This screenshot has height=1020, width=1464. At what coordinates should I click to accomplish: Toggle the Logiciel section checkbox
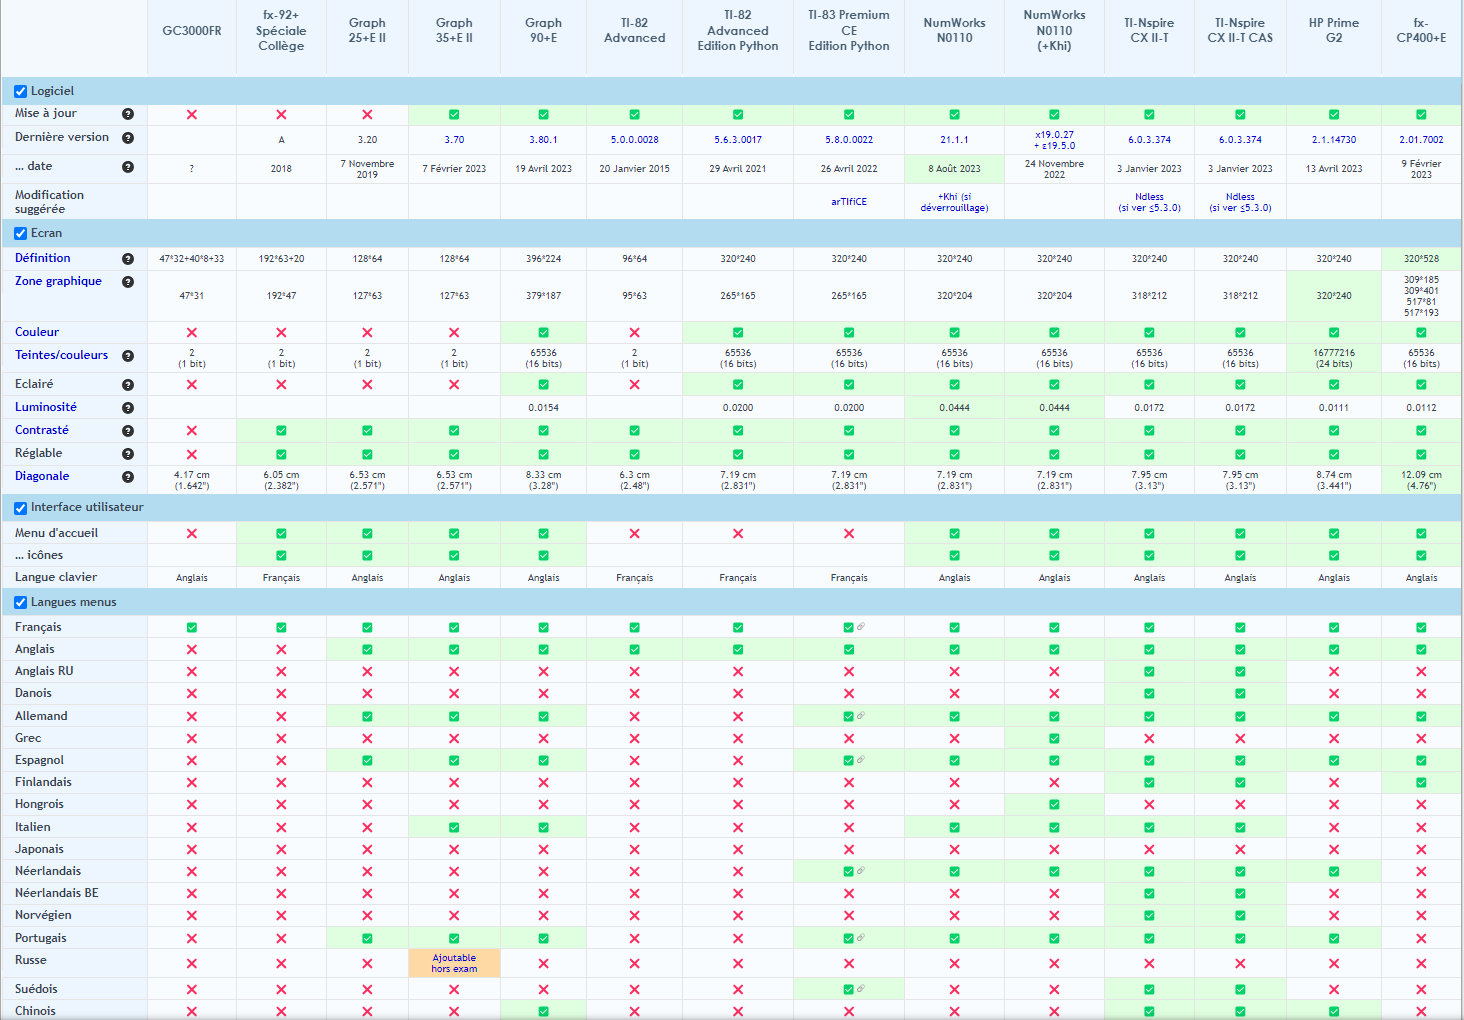tap(21, 92)
